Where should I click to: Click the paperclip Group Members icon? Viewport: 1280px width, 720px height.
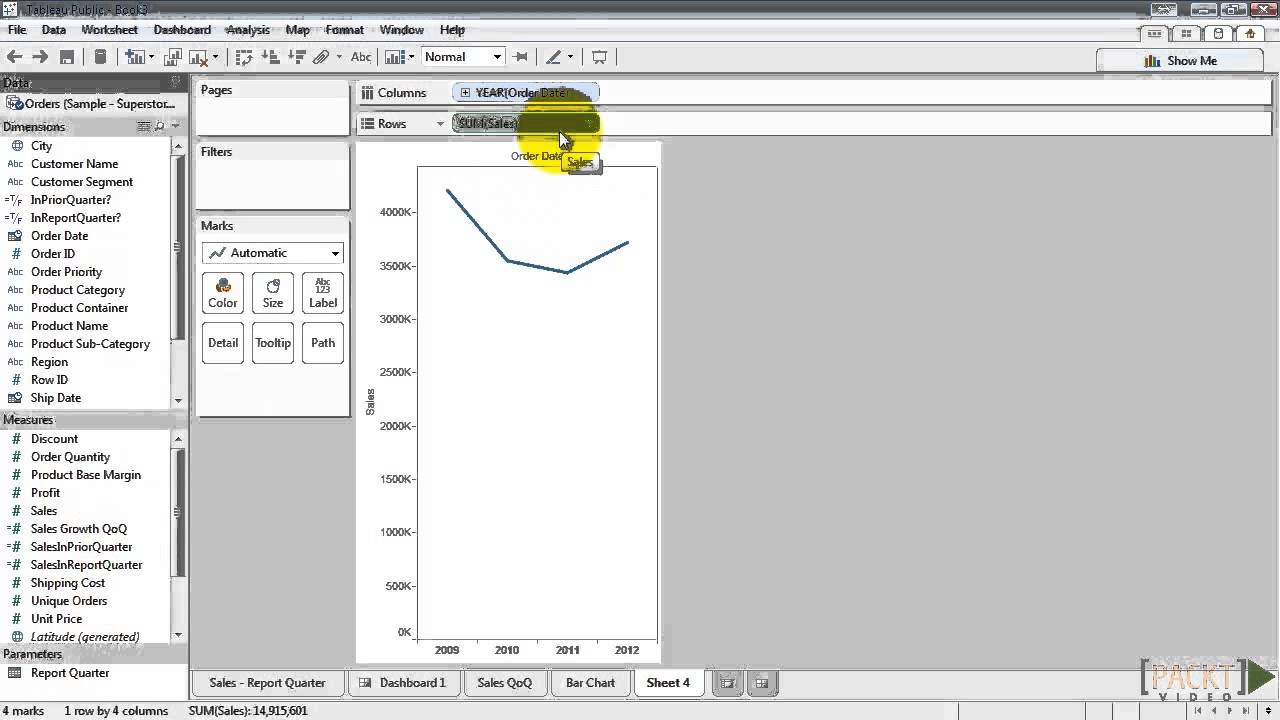322,57
